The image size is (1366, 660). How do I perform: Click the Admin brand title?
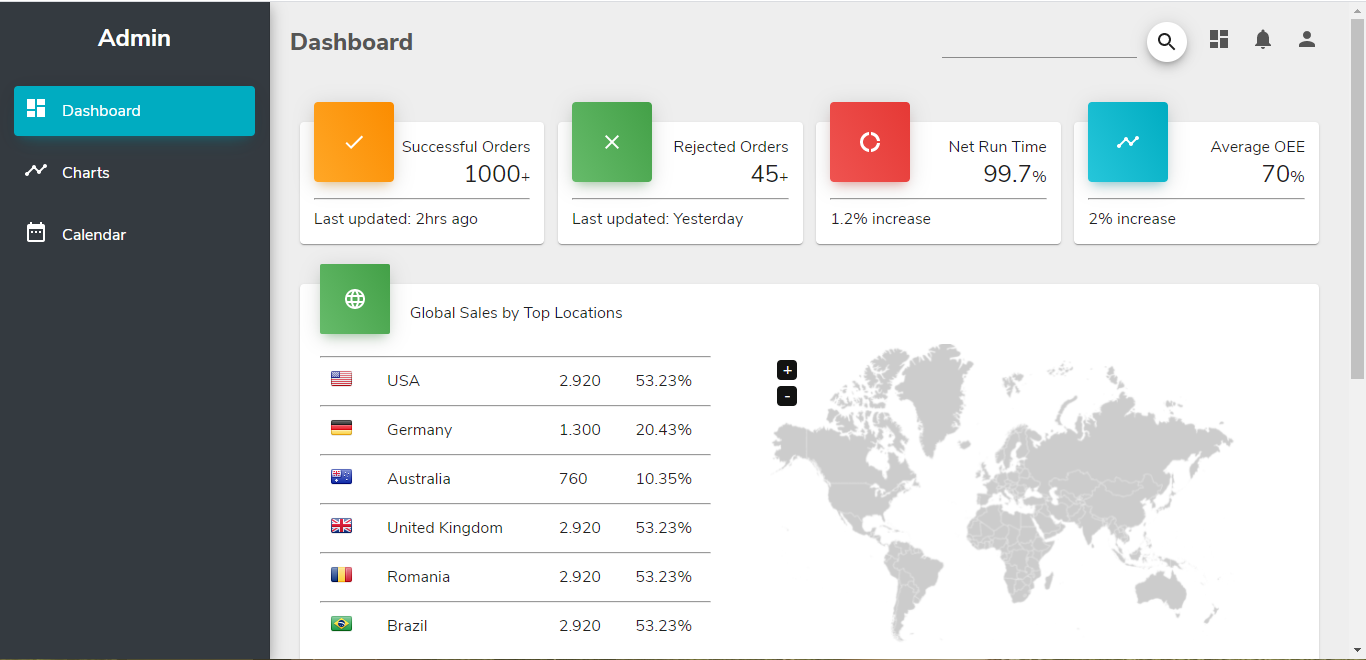[134, 38]
